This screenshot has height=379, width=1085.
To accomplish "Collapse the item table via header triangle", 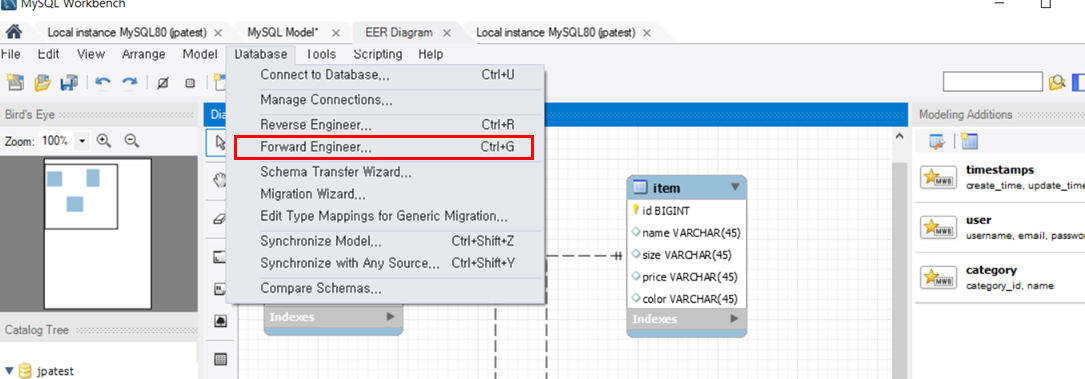I will pyautogui.click(x=734, y=187).
